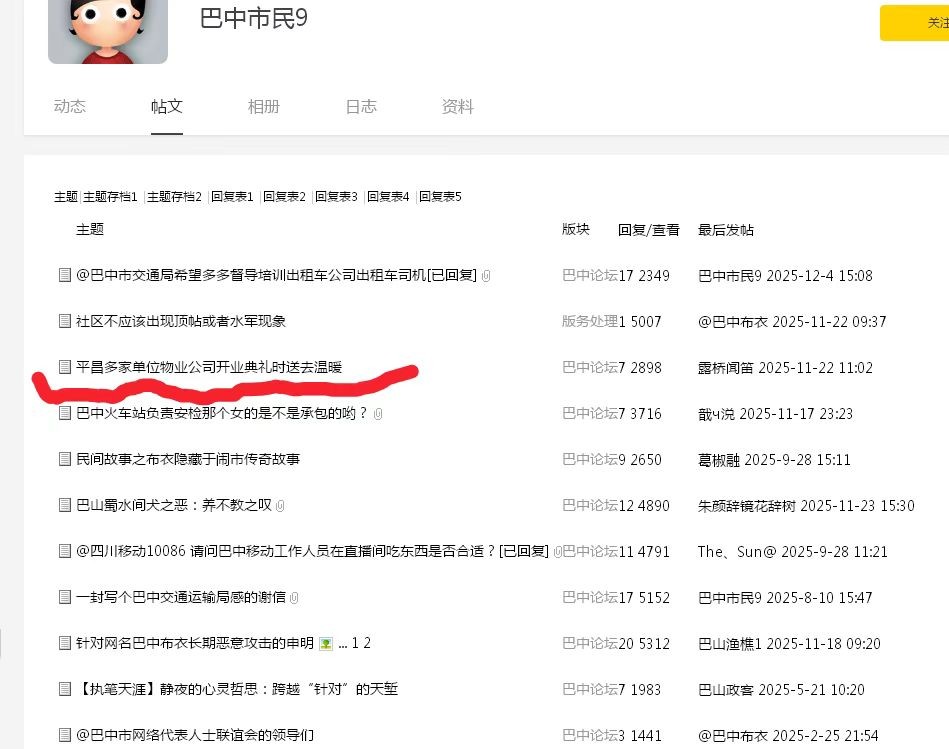Open the post 平昌多家单位物业公司开业典礼时送去温暖
The height and width of the screenshot is (749, 949).
[209, 367]
